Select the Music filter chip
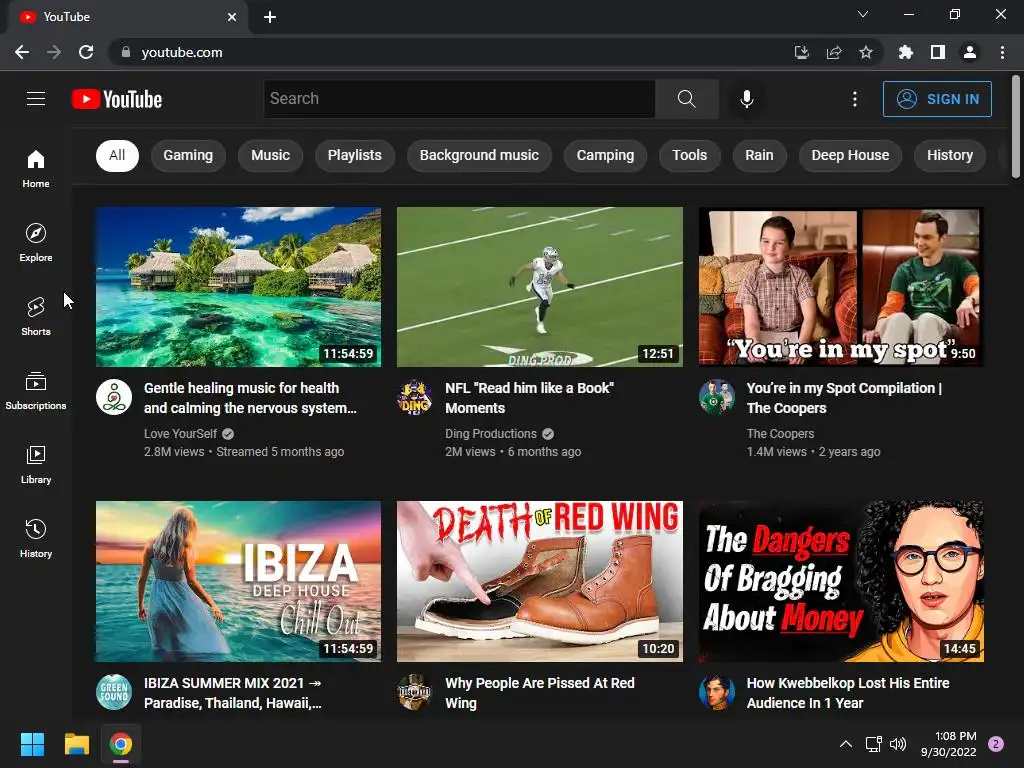Viewport: 1024px width, 768px height. pos(270,155)
